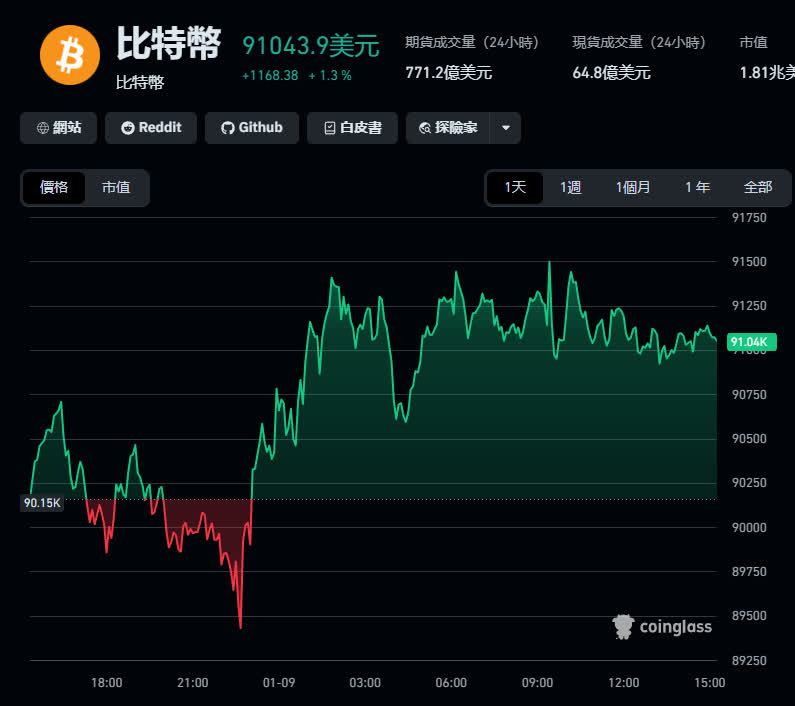Viewport: 795px width, 706px height.
Task: Click the globe icon on the 網站 button
Action: 42,128
